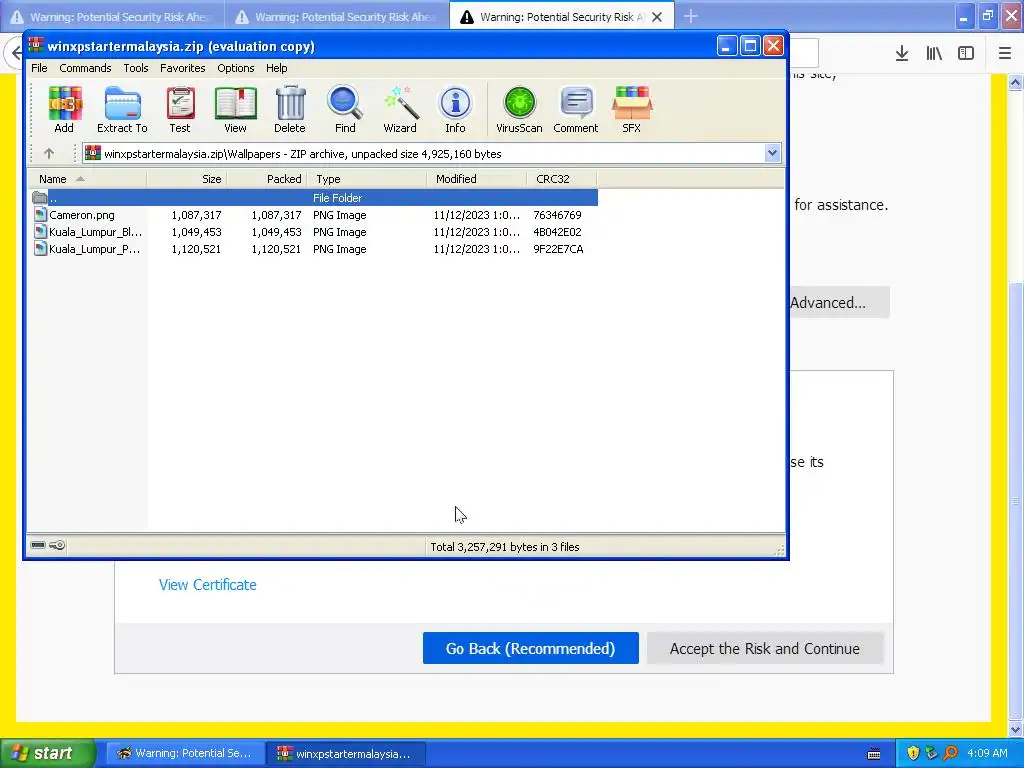Click the File Folder type cell
The height and width of the screenshot is (768, 1024).
pyautogui.click(x=337, y=197)
